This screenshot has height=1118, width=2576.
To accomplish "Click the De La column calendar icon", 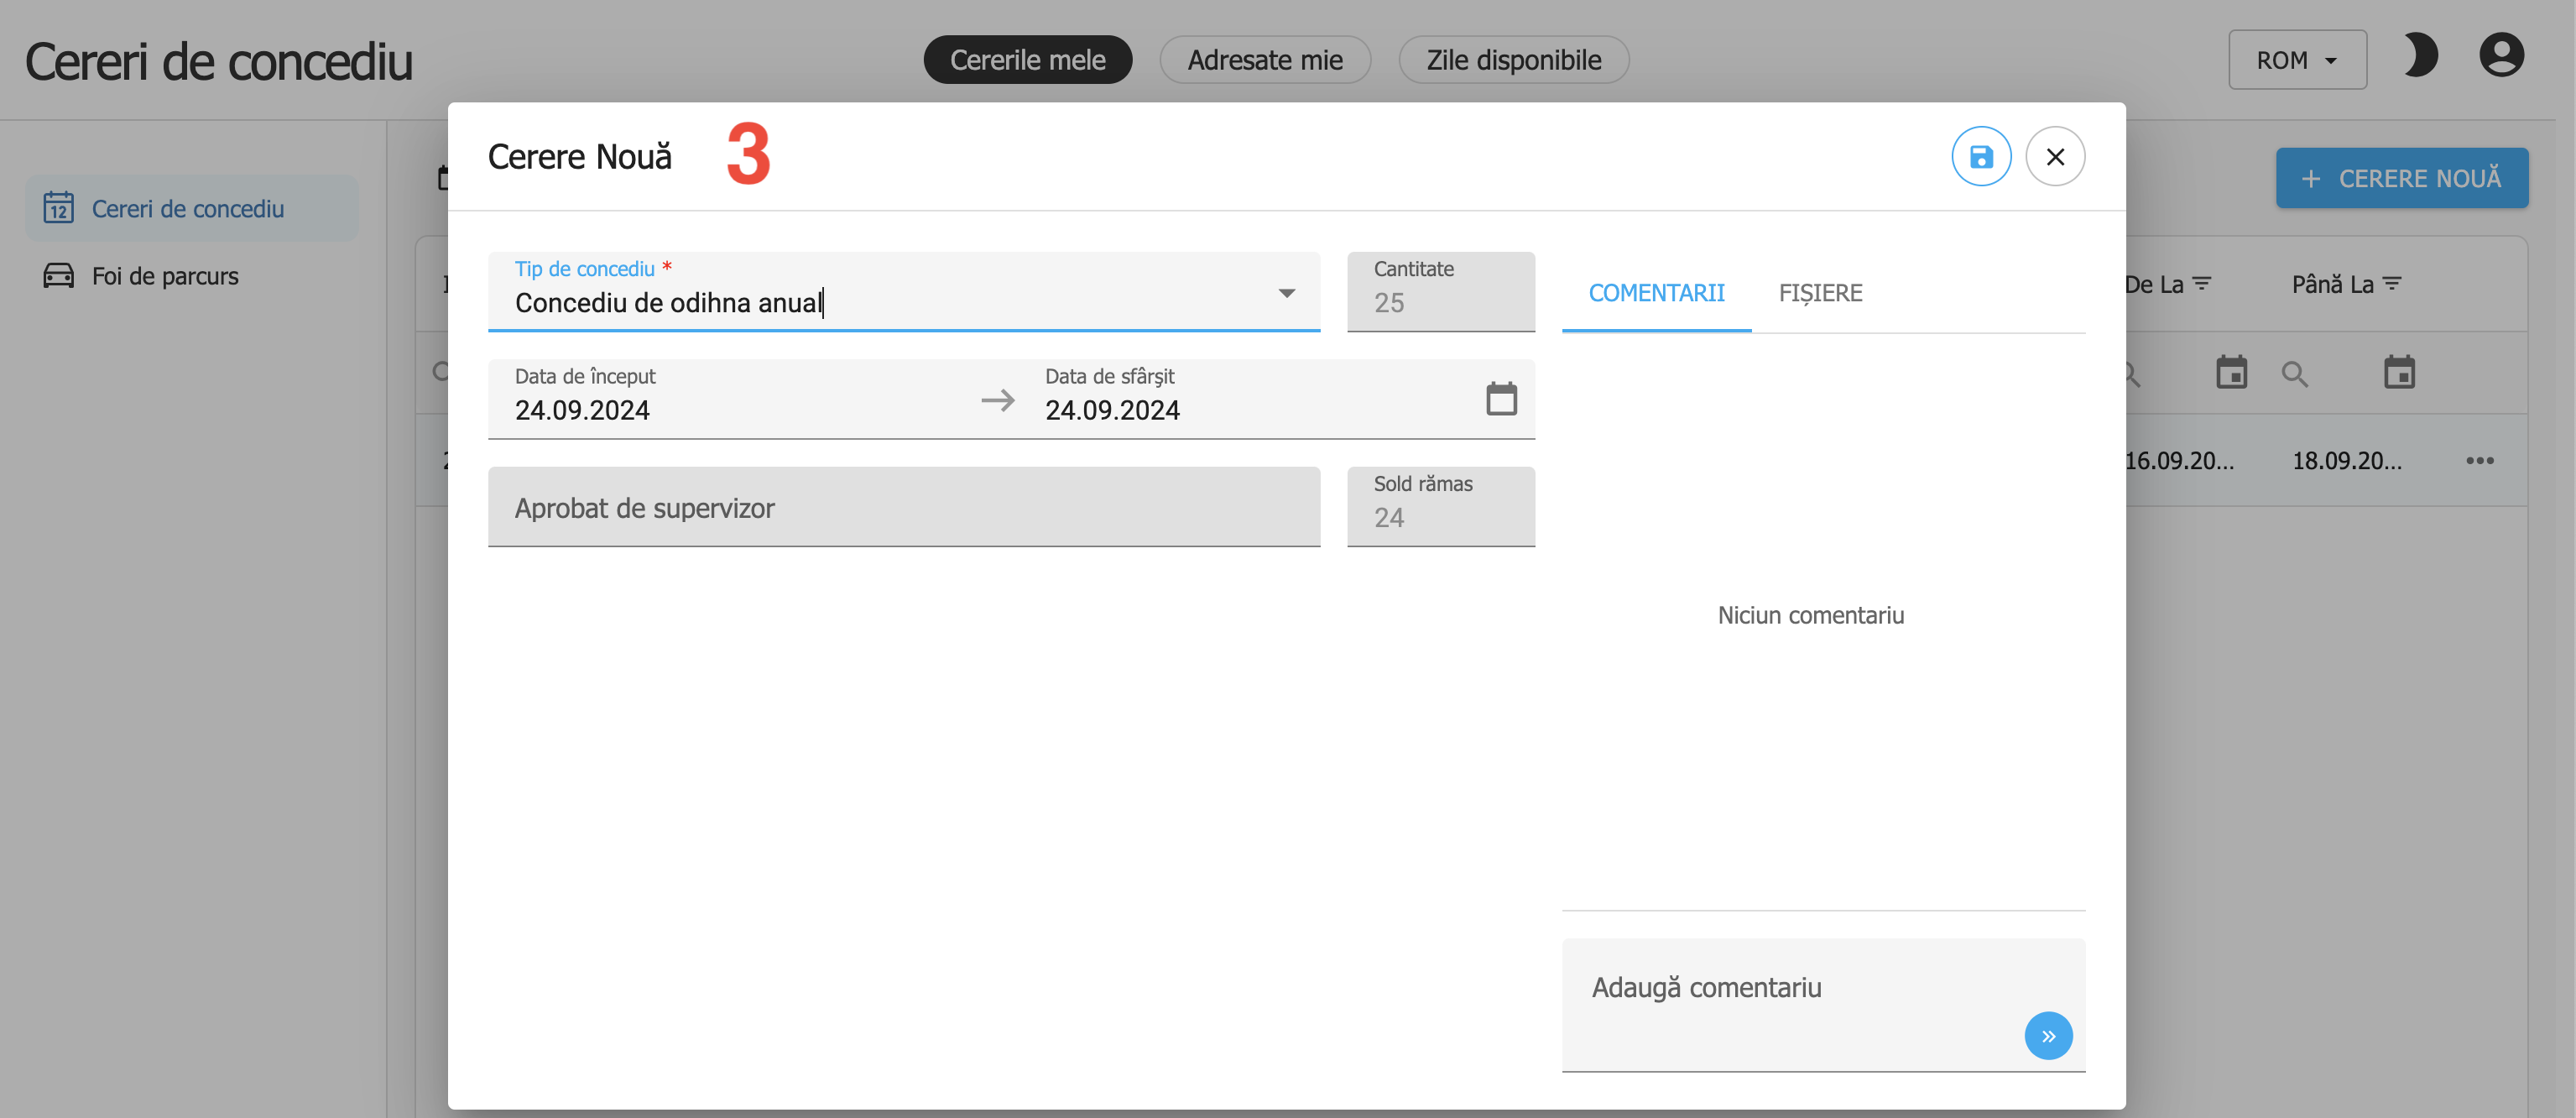I will (2231, 373).
